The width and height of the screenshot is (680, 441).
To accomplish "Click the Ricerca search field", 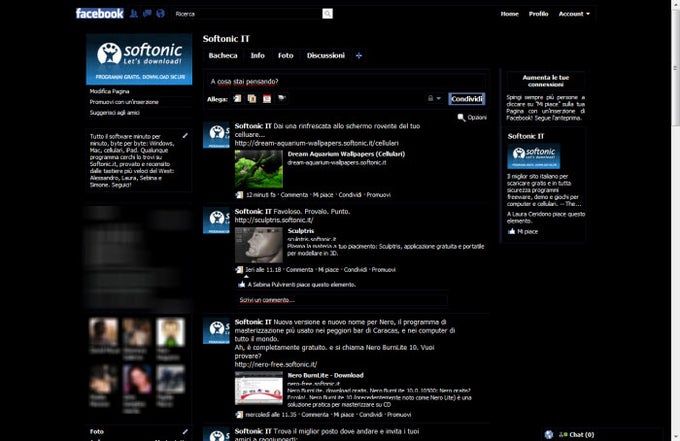I will coord(247,14).
